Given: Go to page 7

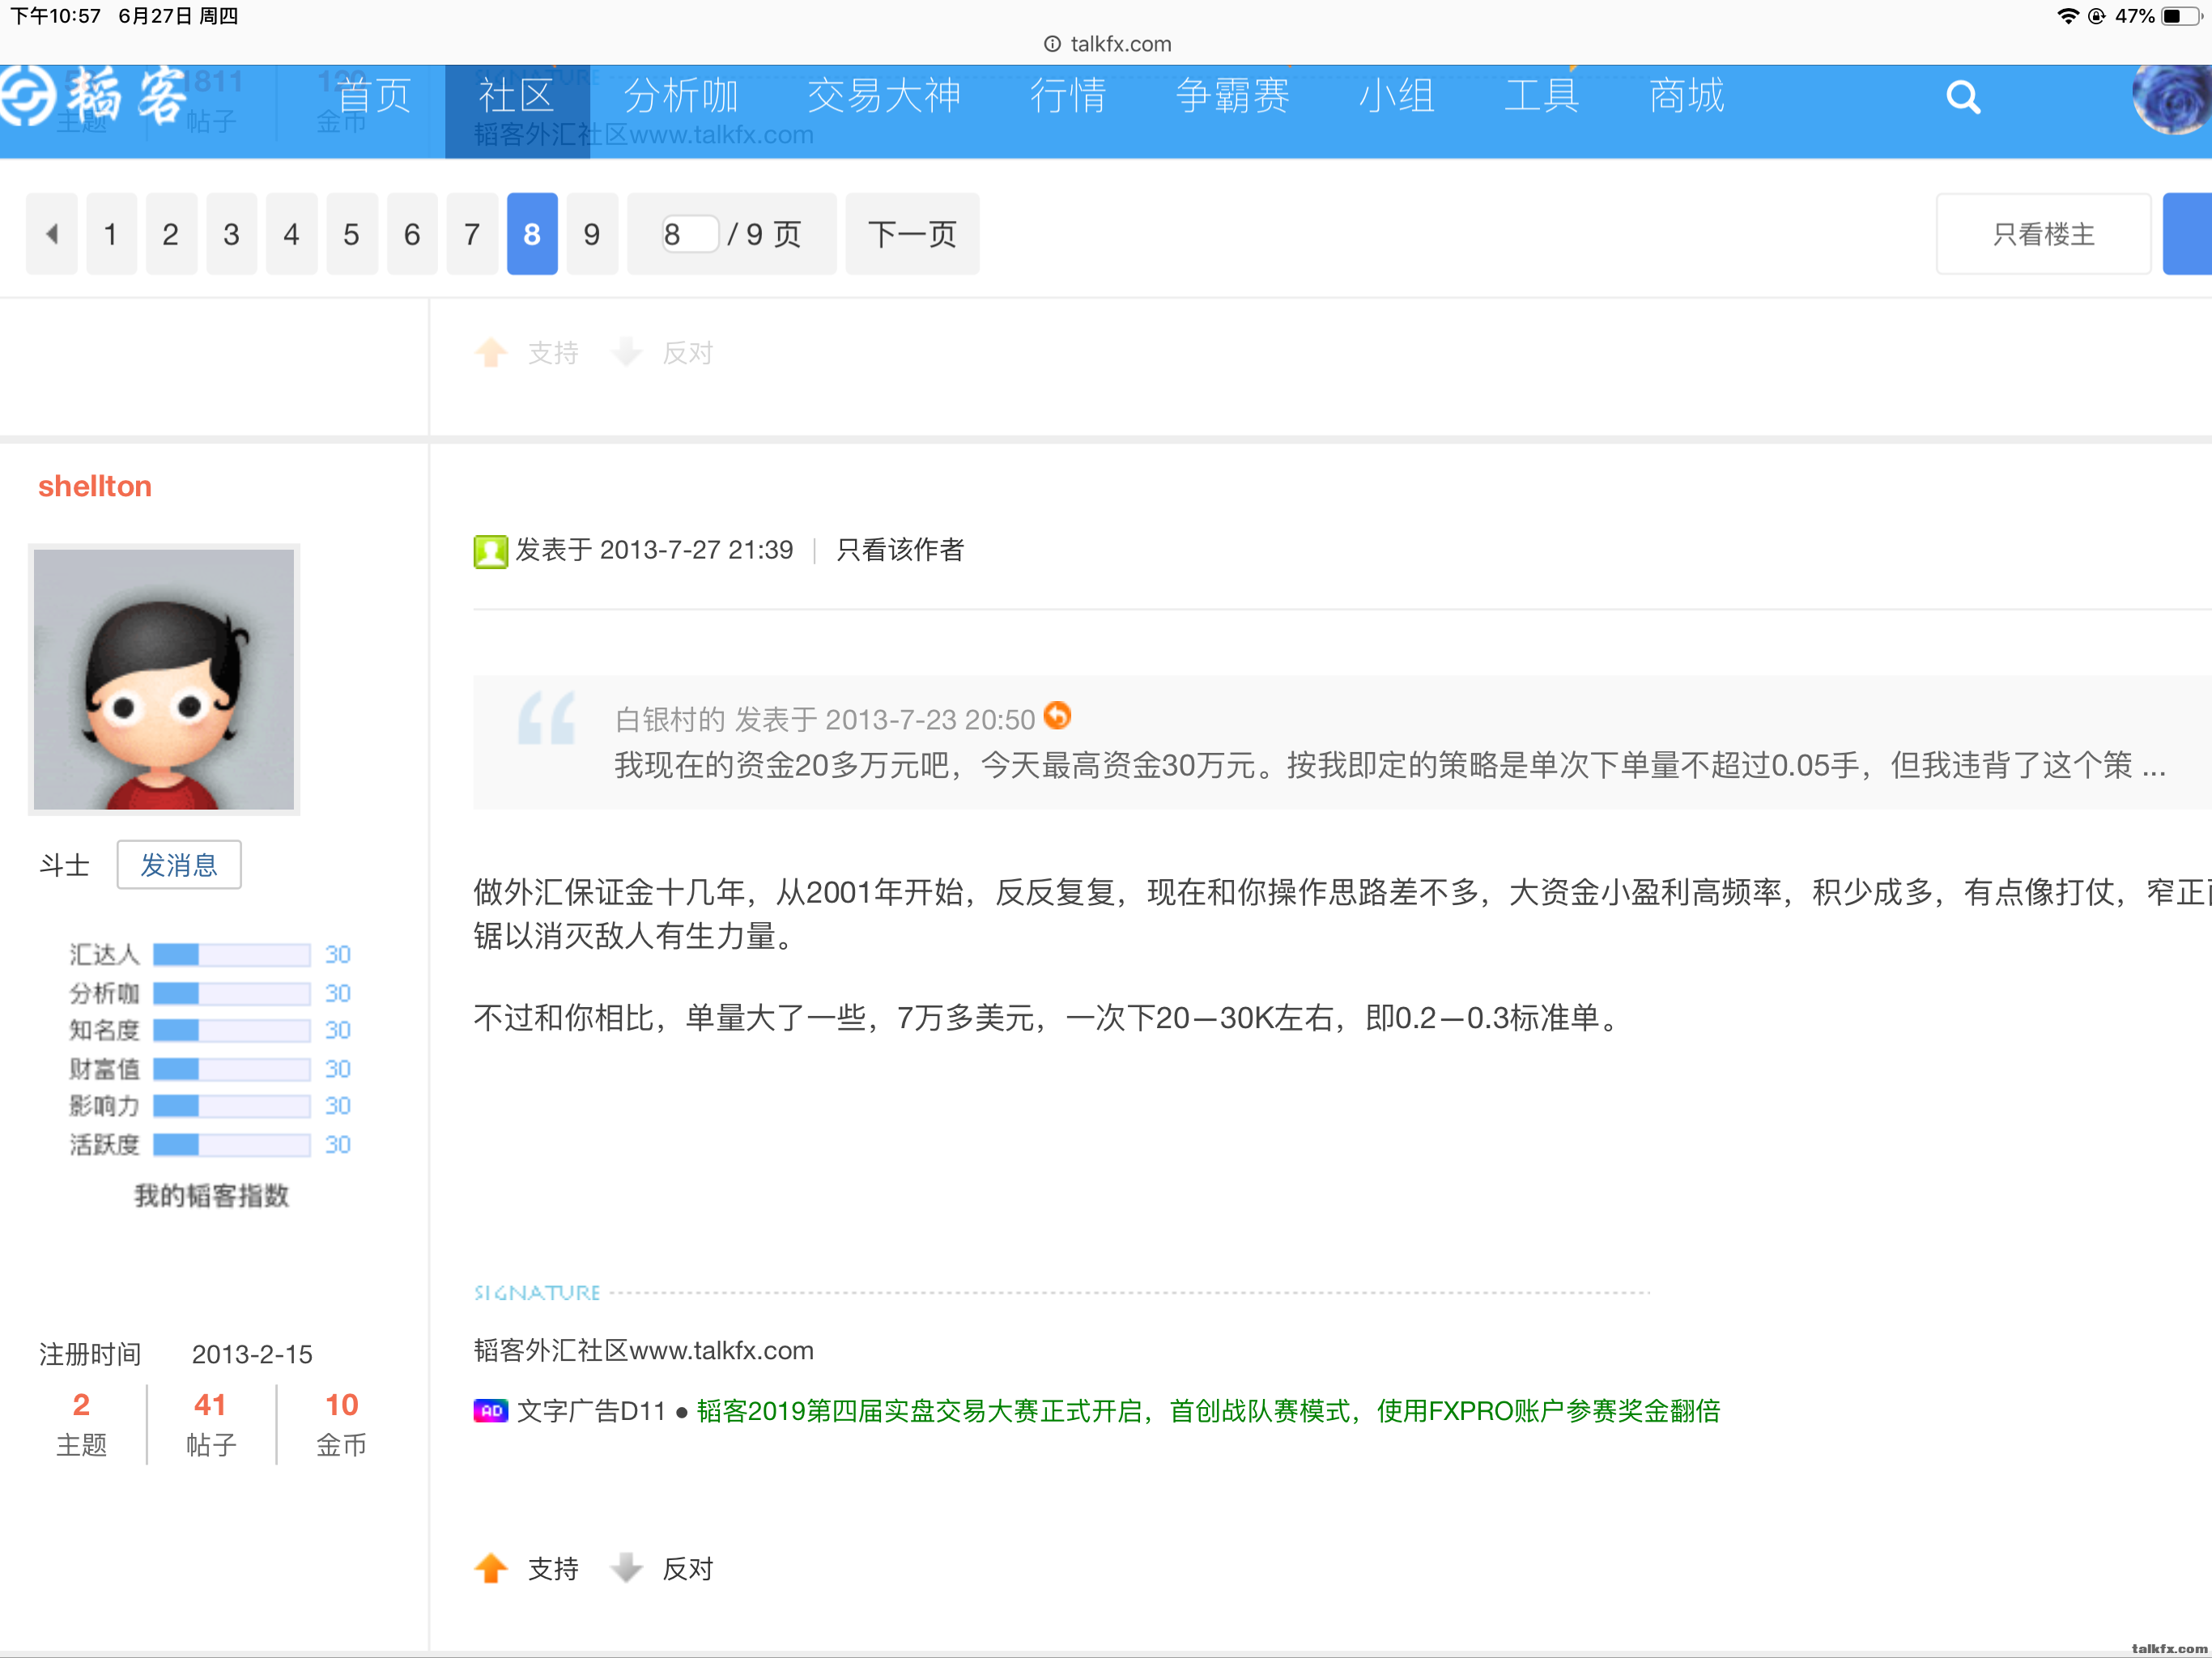Looking at the screenshot, I should [x=472, y=234].
